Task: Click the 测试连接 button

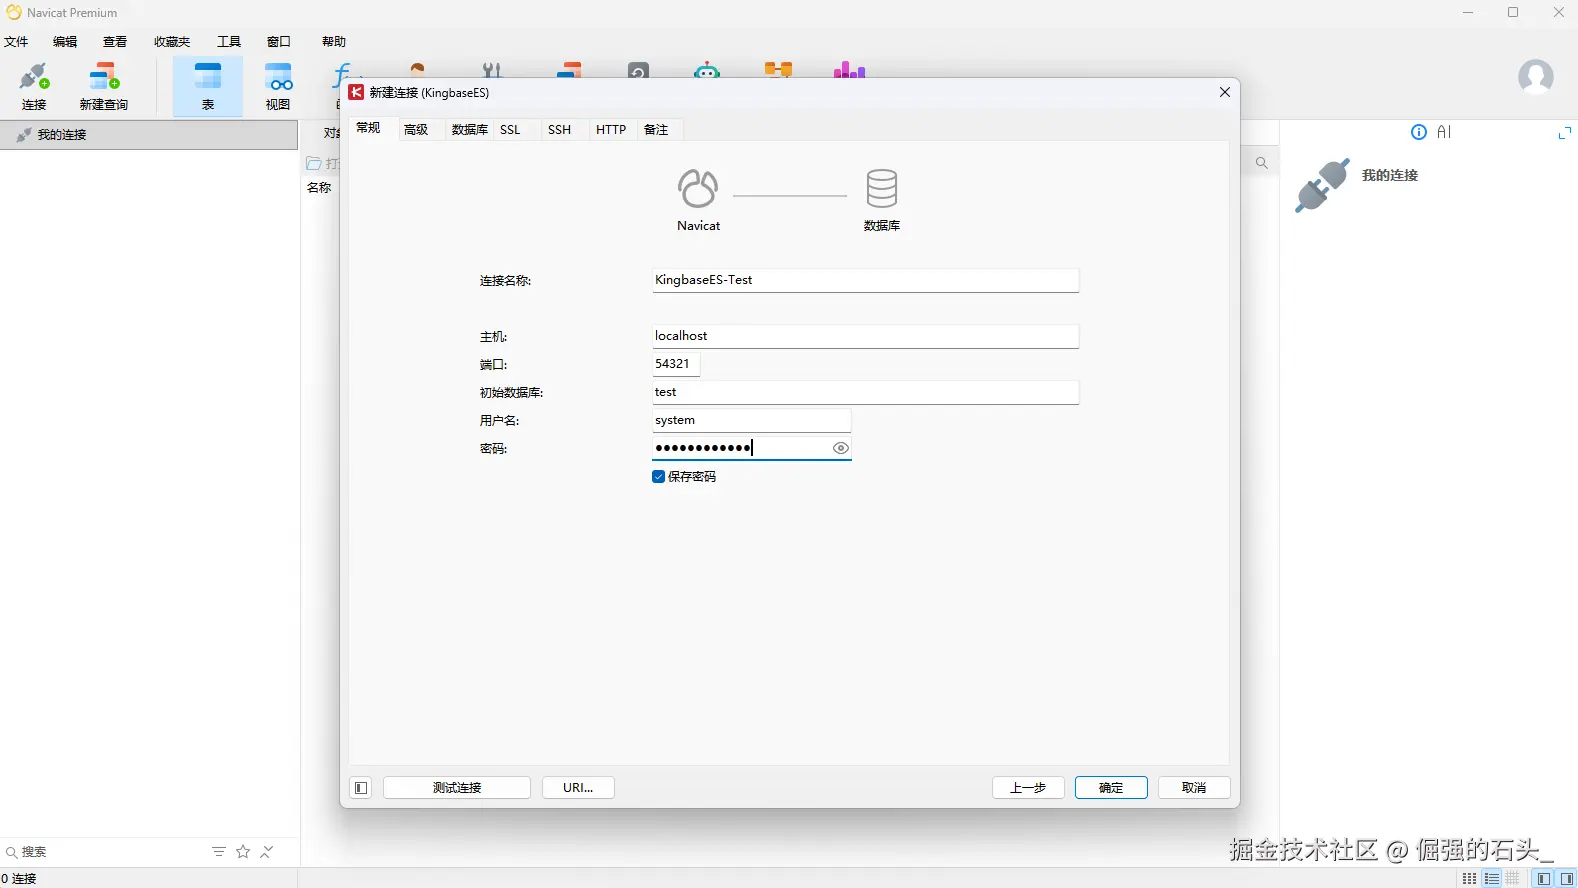Action: click(457, 788)
